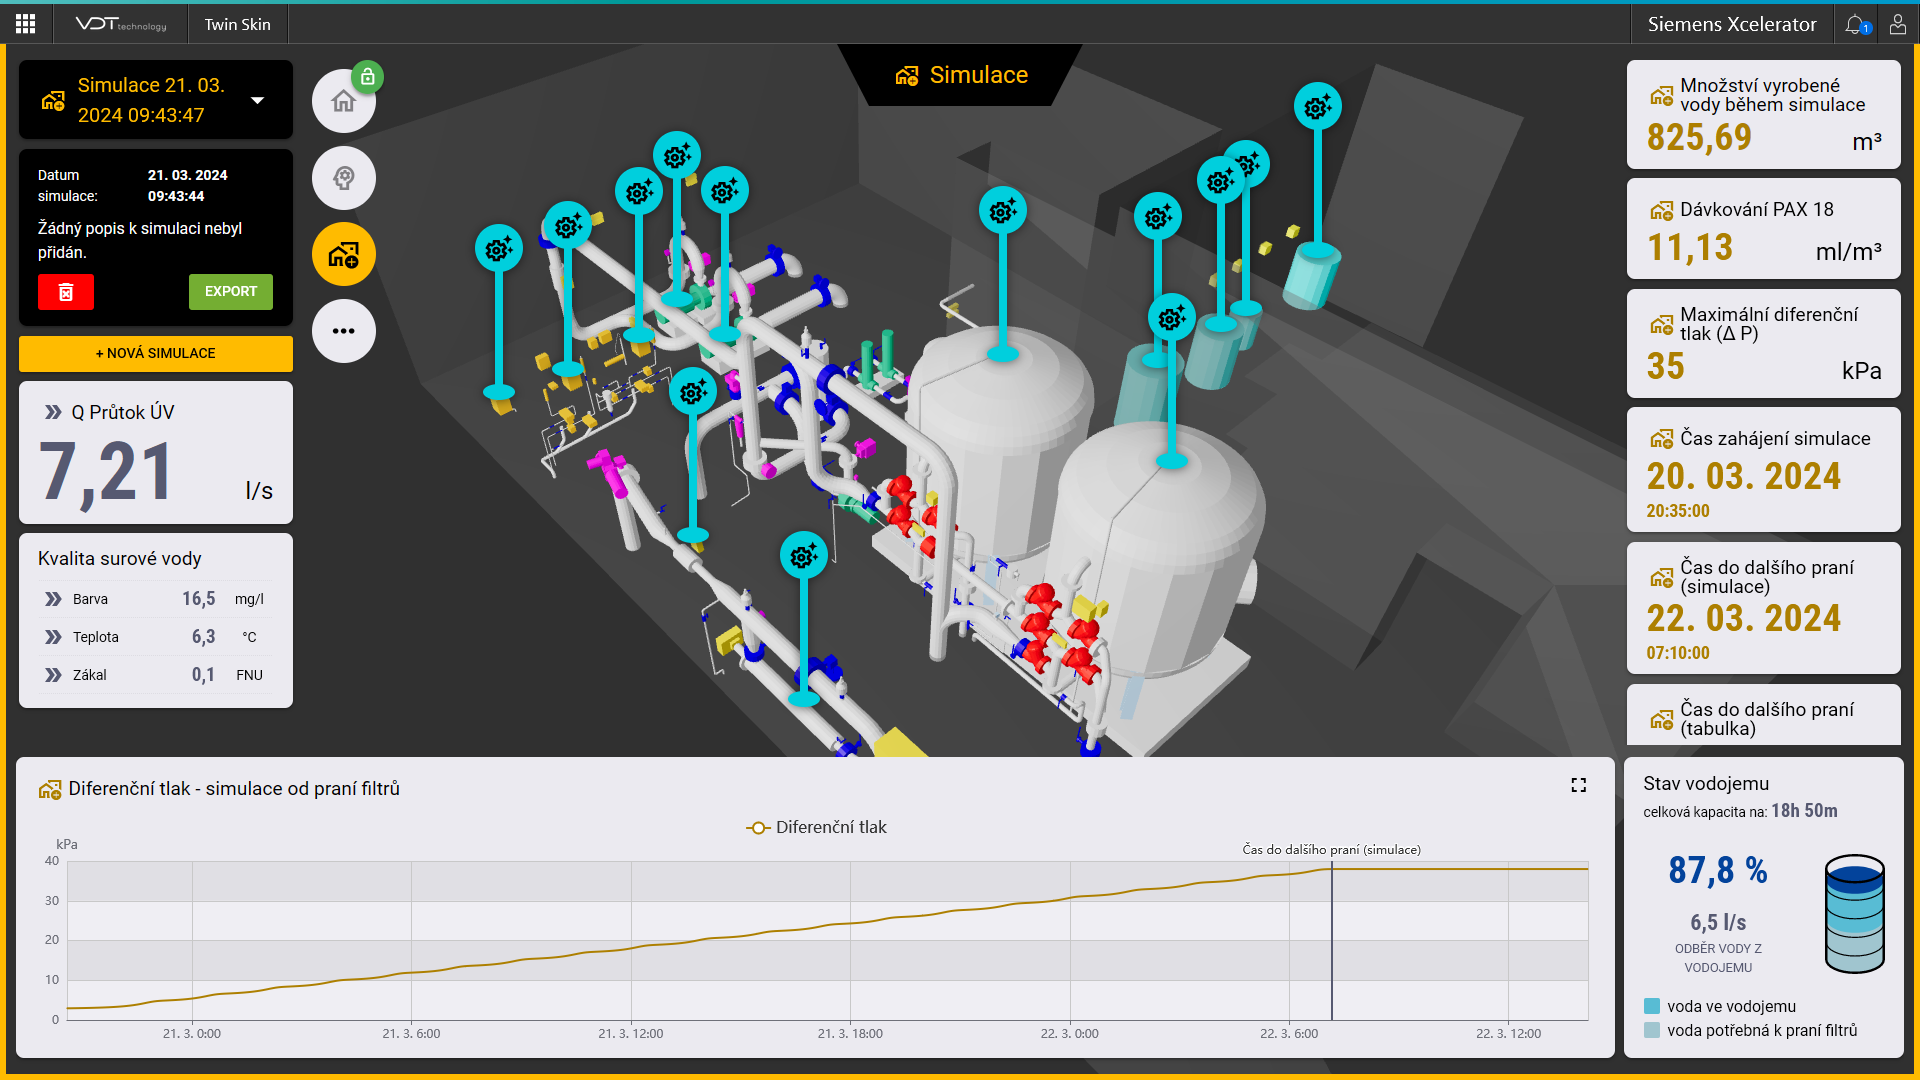1920x1080 pixels.
Task: Activate the yellow simulation mode round button
Action: click(343, 254)
